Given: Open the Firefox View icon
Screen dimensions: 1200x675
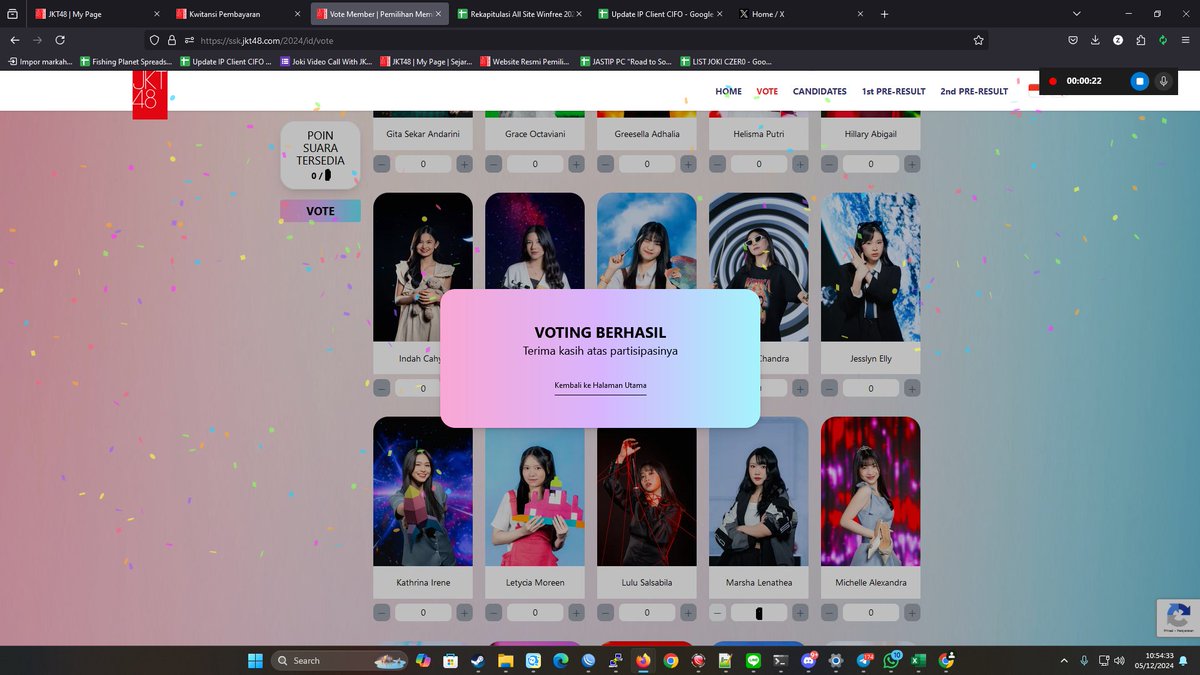Looking at the screenshot, I should click(x=12, y=14).
